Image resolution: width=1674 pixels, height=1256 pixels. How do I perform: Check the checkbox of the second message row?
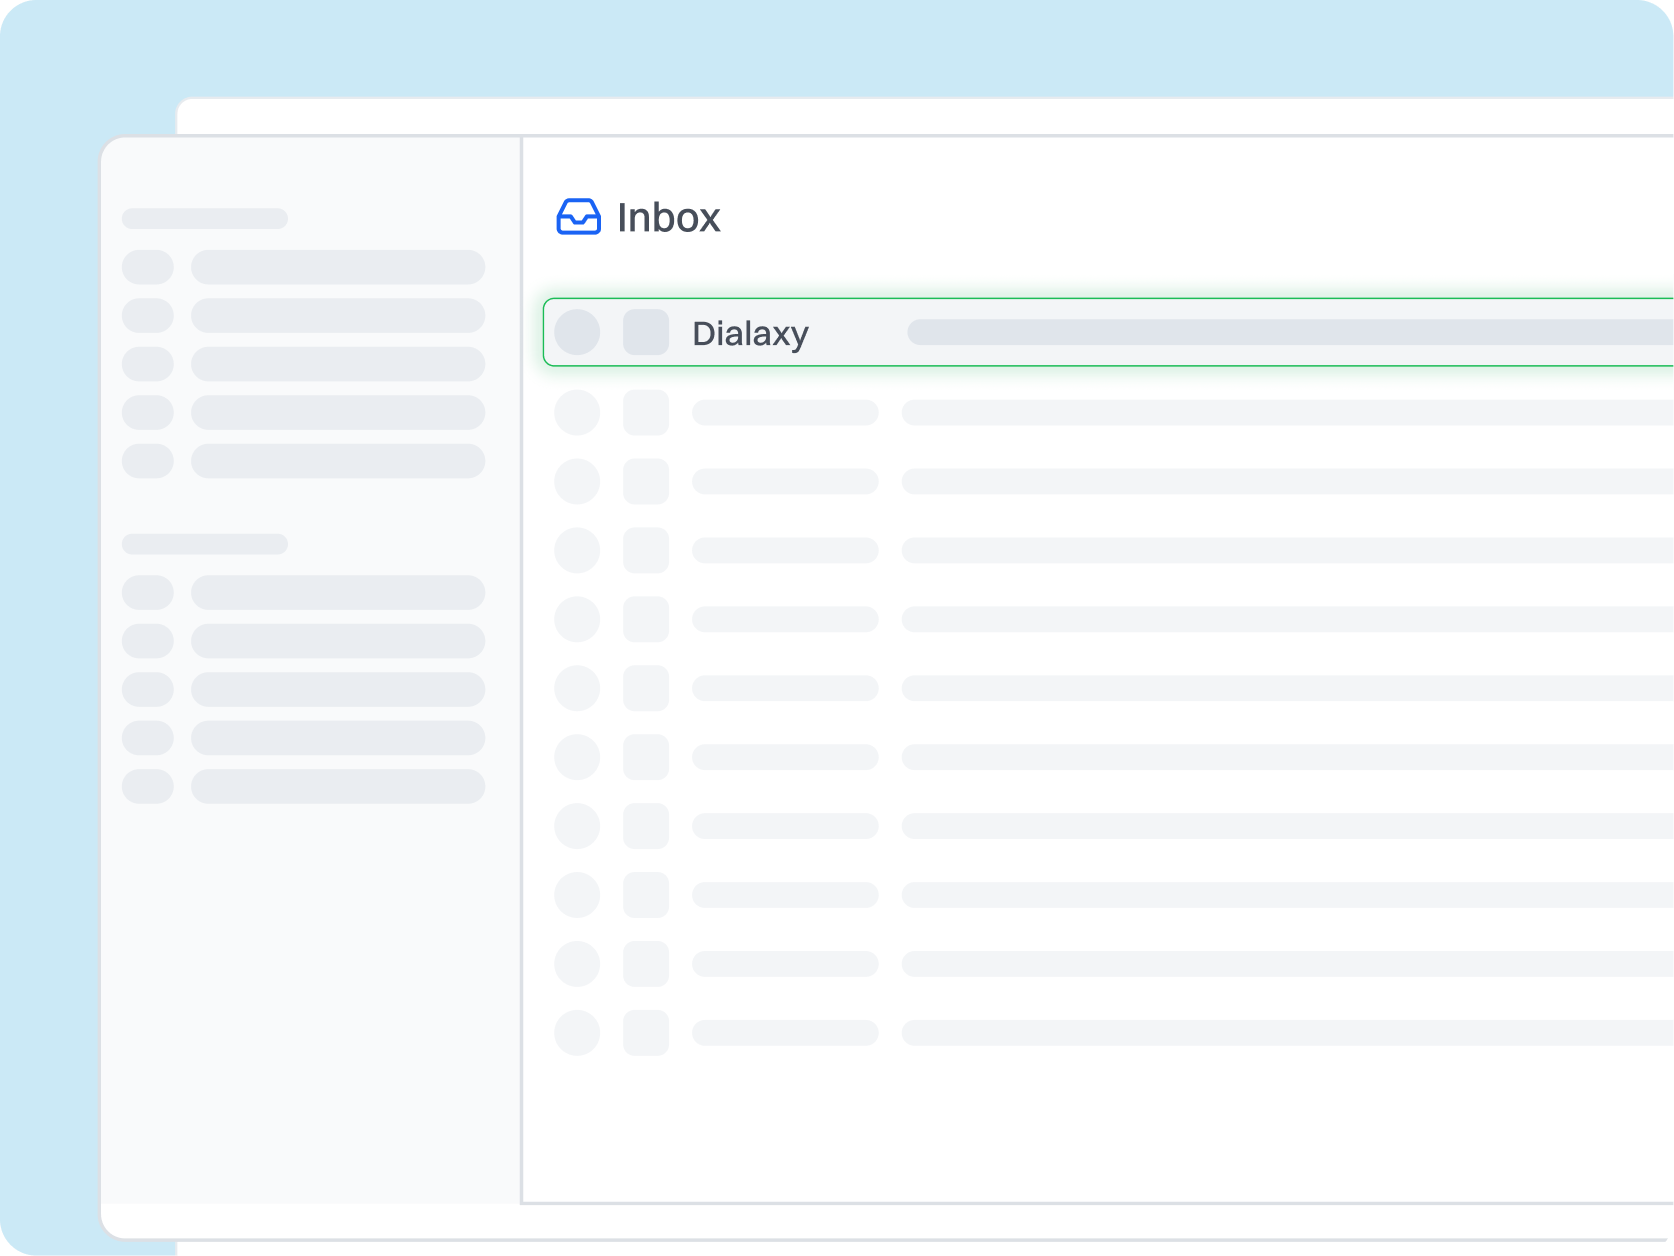[646, 412]
